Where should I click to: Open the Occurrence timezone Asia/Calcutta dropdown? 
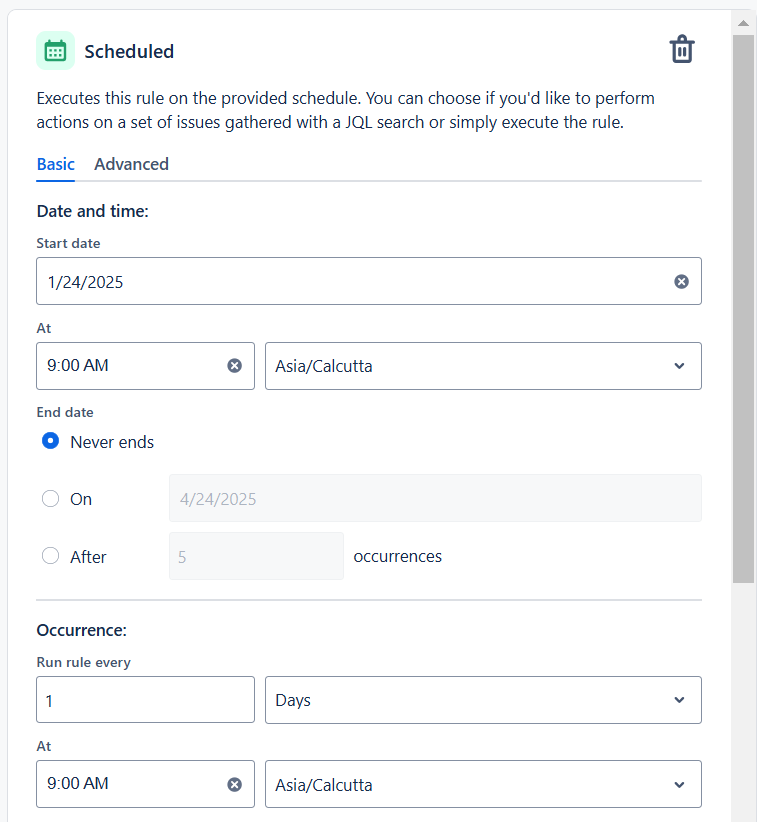(482, 785)
